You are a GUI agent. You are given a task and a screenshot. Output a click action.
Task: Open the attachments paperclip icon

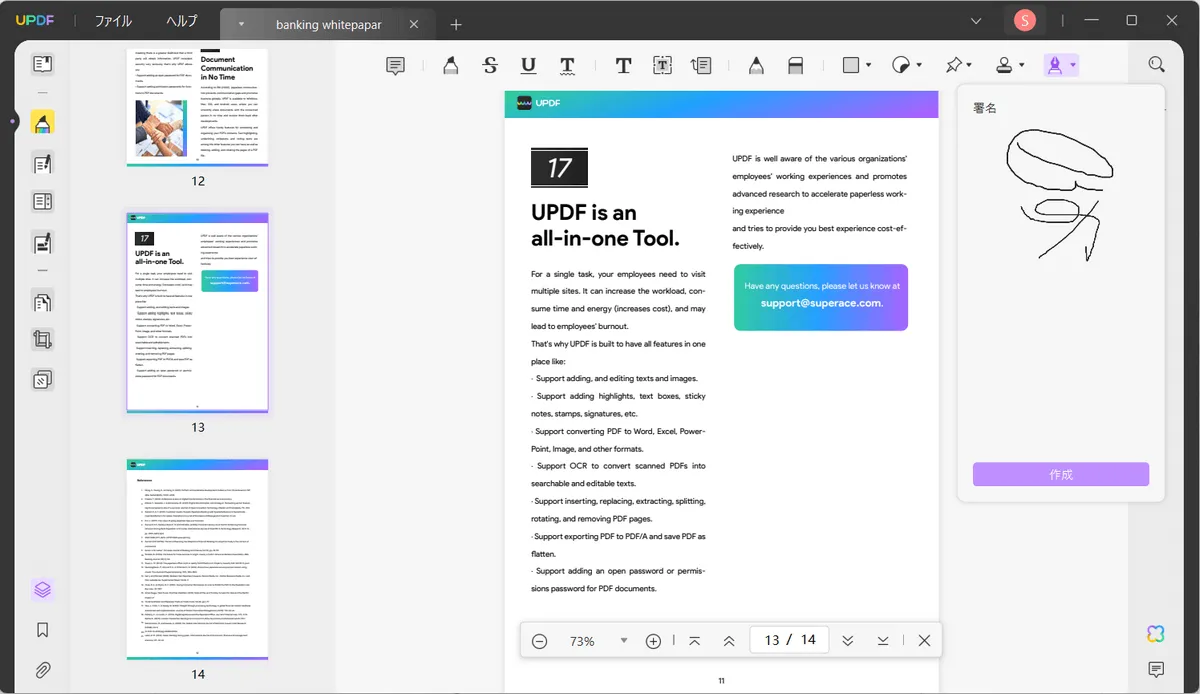coord(42,670)
